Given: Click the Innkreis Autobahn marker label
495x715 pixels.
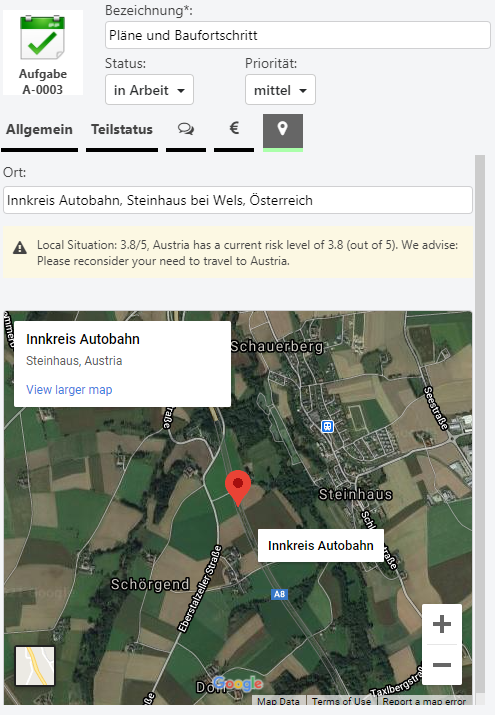Looking at the screenshot, I should 321,545.
